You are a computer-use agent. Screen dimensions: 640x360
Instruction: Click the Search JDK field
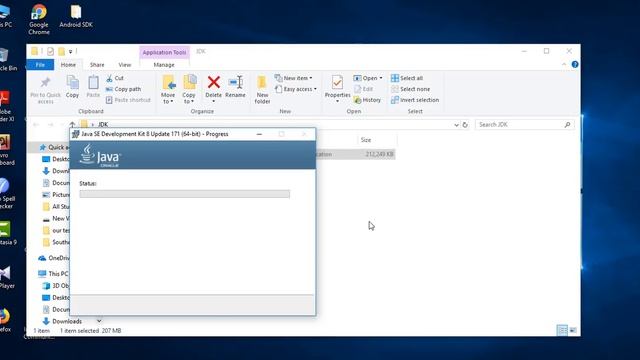pos(524,124)
